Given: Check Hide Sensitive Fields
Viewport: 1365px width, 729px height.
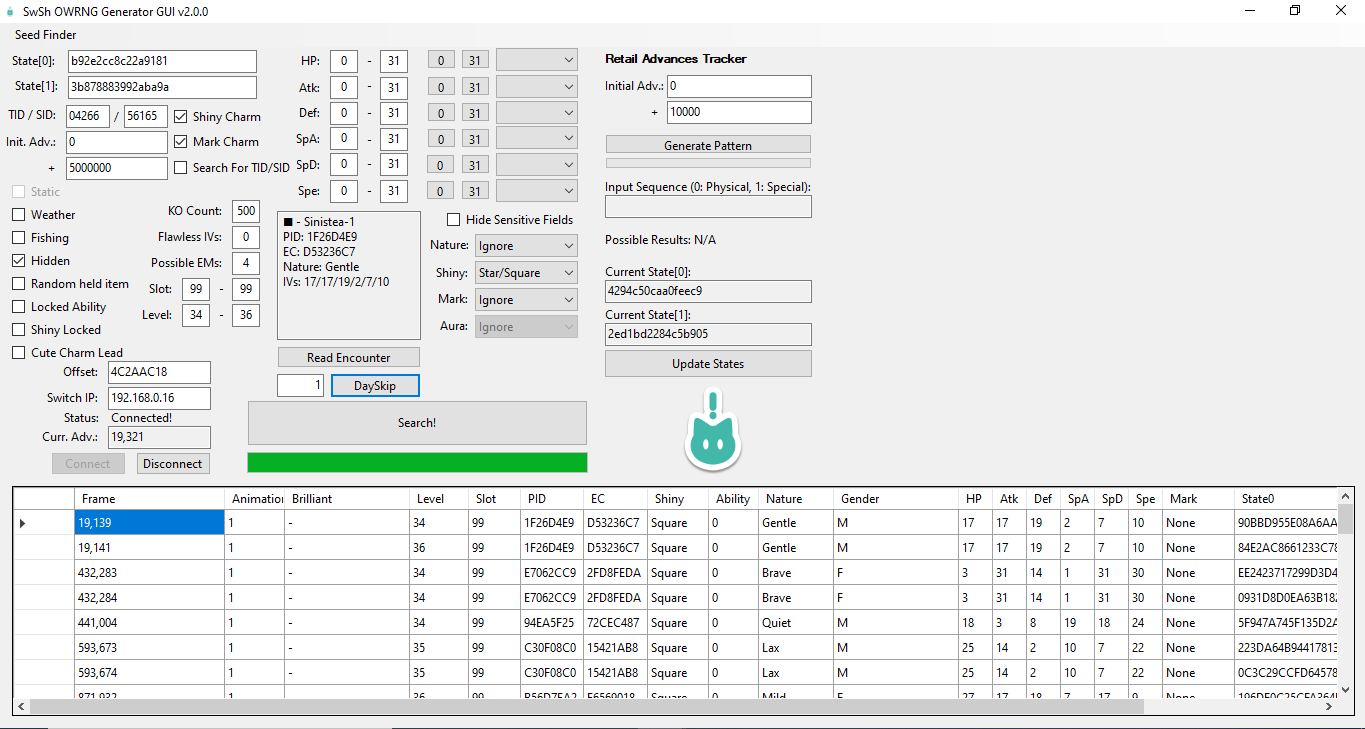Looking at the screenshot, I should pyautogui.click(x=454, y=220).
